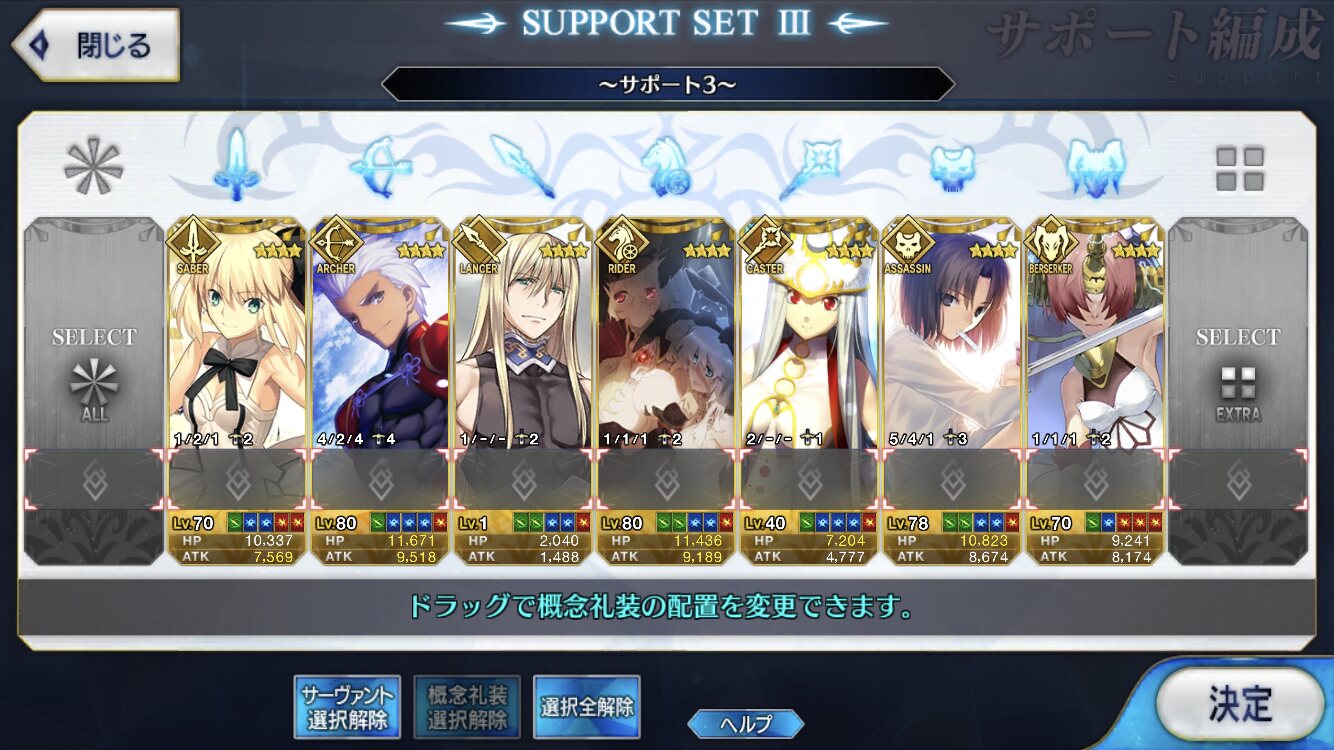Open the empty EXTRA slot SELECT card
The height and width of the screenshot is (750, 1334).
click(1238, 391)
